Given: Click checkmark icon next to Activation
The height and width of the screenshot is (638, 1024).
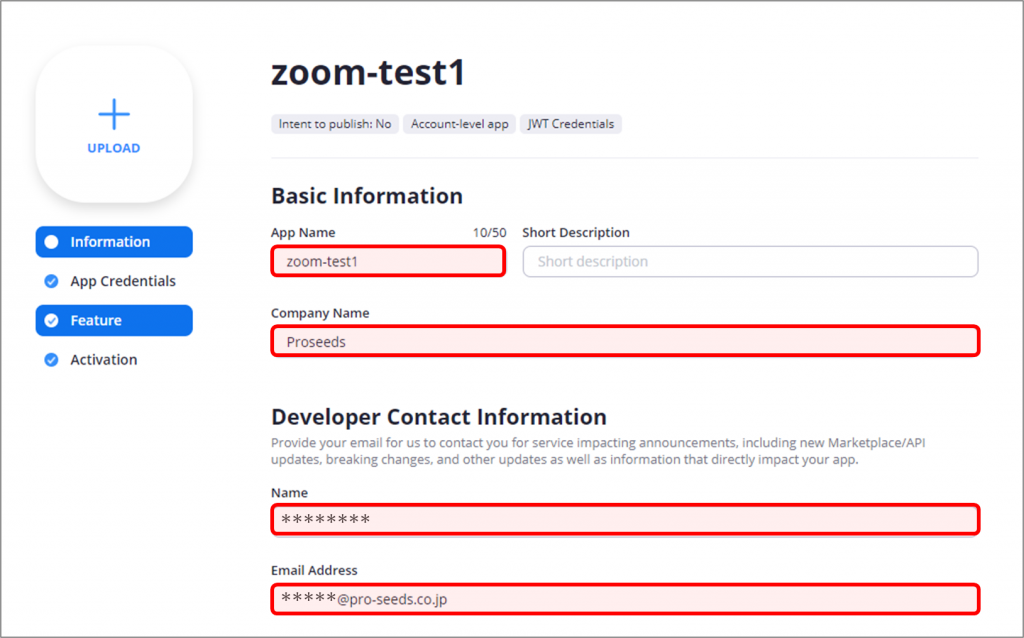Looking at the screenshot, I should click(x=52, y=360).
